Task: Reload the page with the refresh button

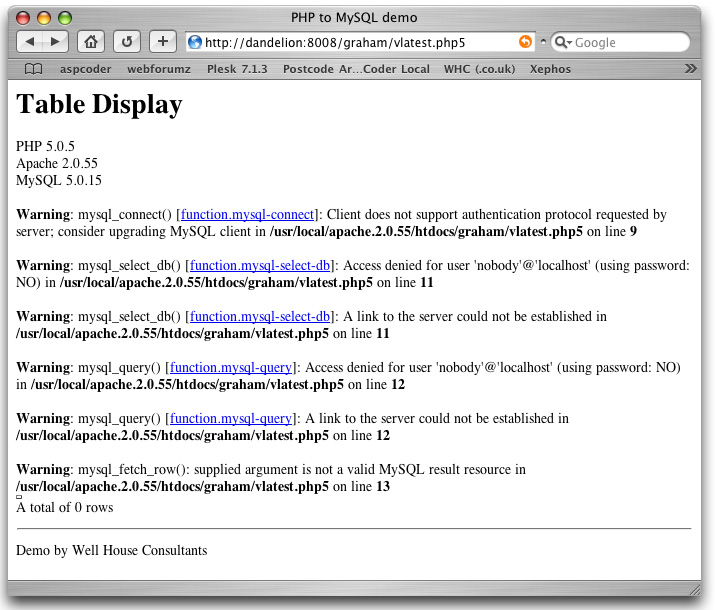Action: click(x=127, y=42)
